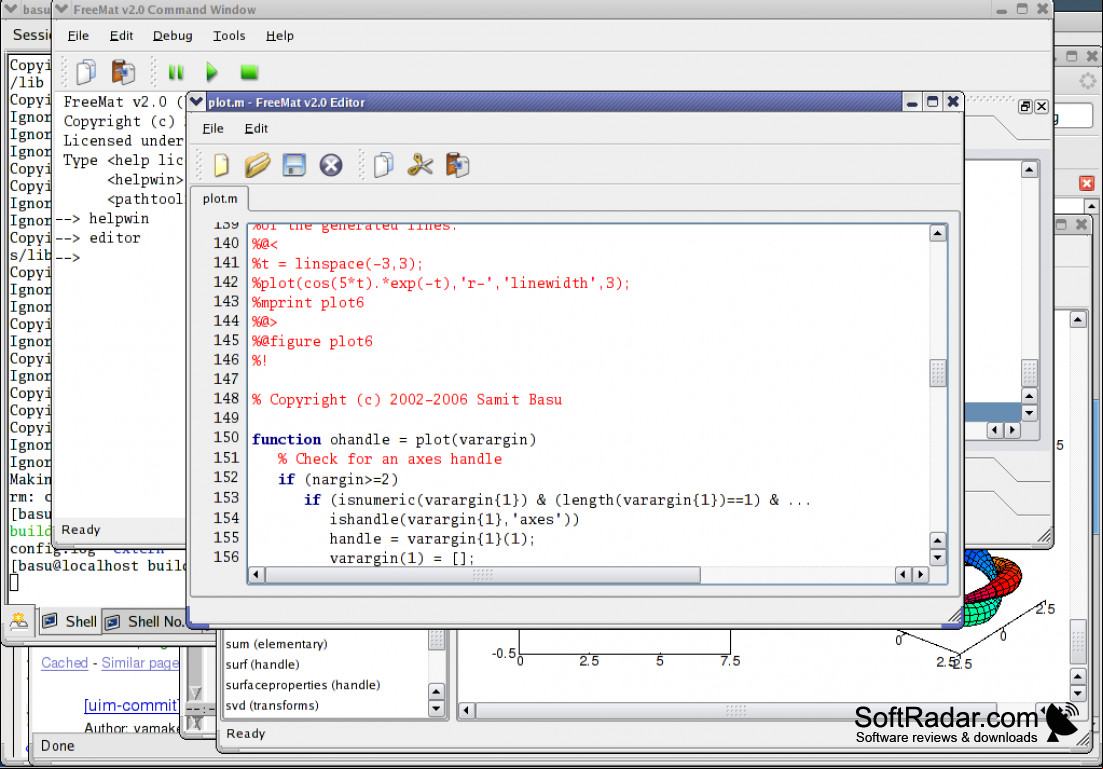
Task: Click the 'Ready' status in the Command Window
Action: pos(81,530)
